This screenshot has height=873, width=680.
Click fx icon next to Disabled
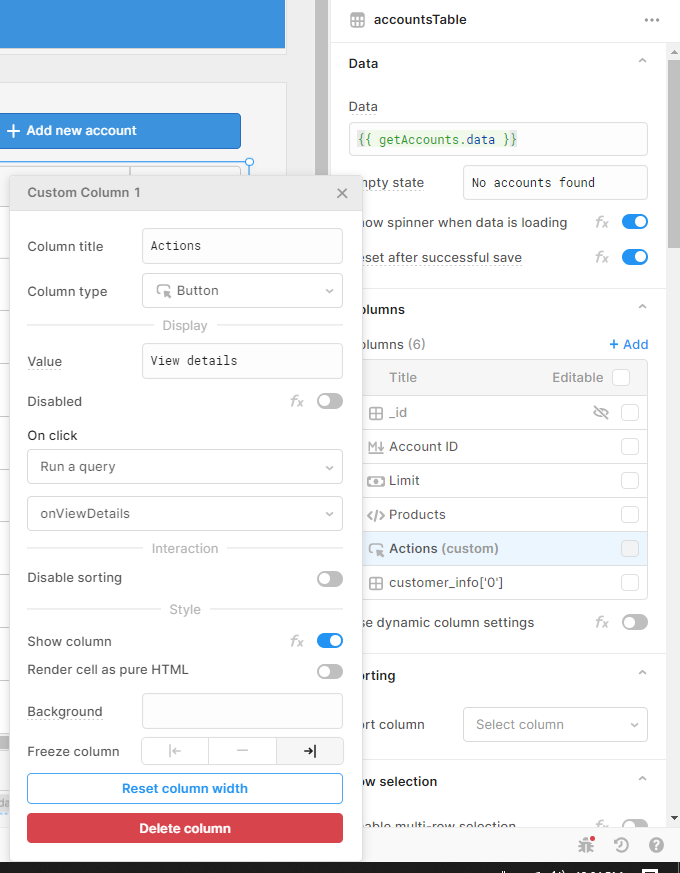(x=297, y=401)
